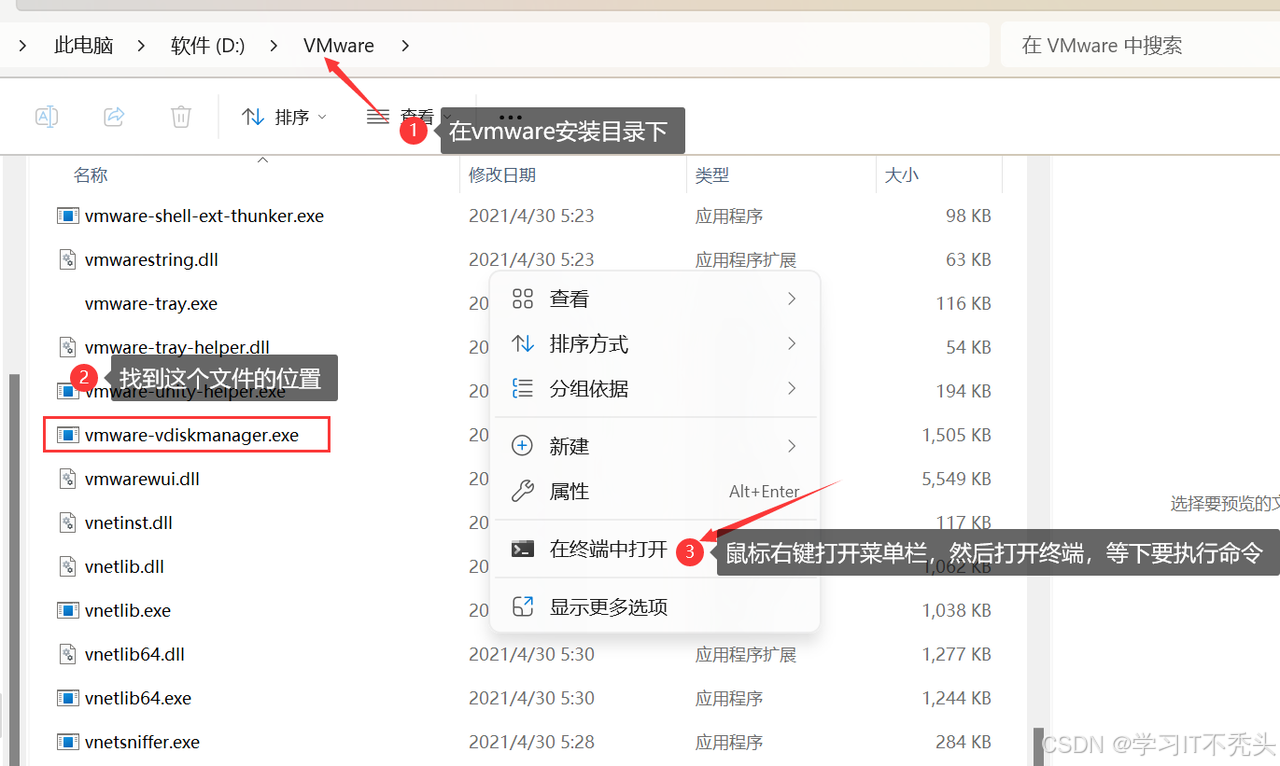This screenshot has width=1280, height=766.
Task: Open 查看 submenu in context menu
Action: pyautogui.click(x=655, y=299)
